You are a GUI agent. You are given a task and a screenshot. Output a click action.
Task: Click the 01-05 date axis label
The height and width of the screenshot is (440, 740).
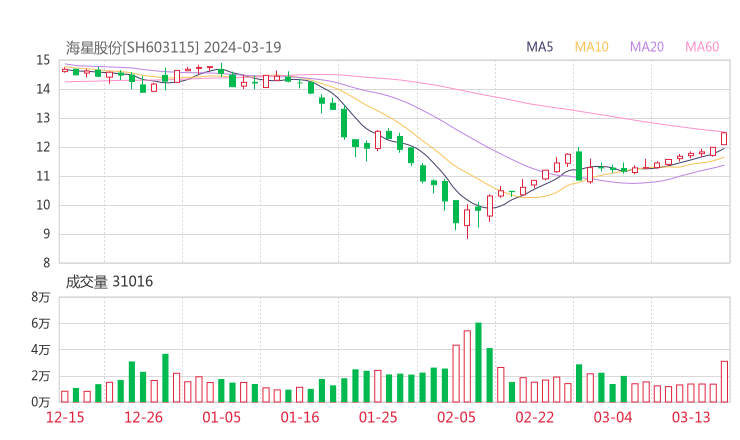(x=221, y=417)
